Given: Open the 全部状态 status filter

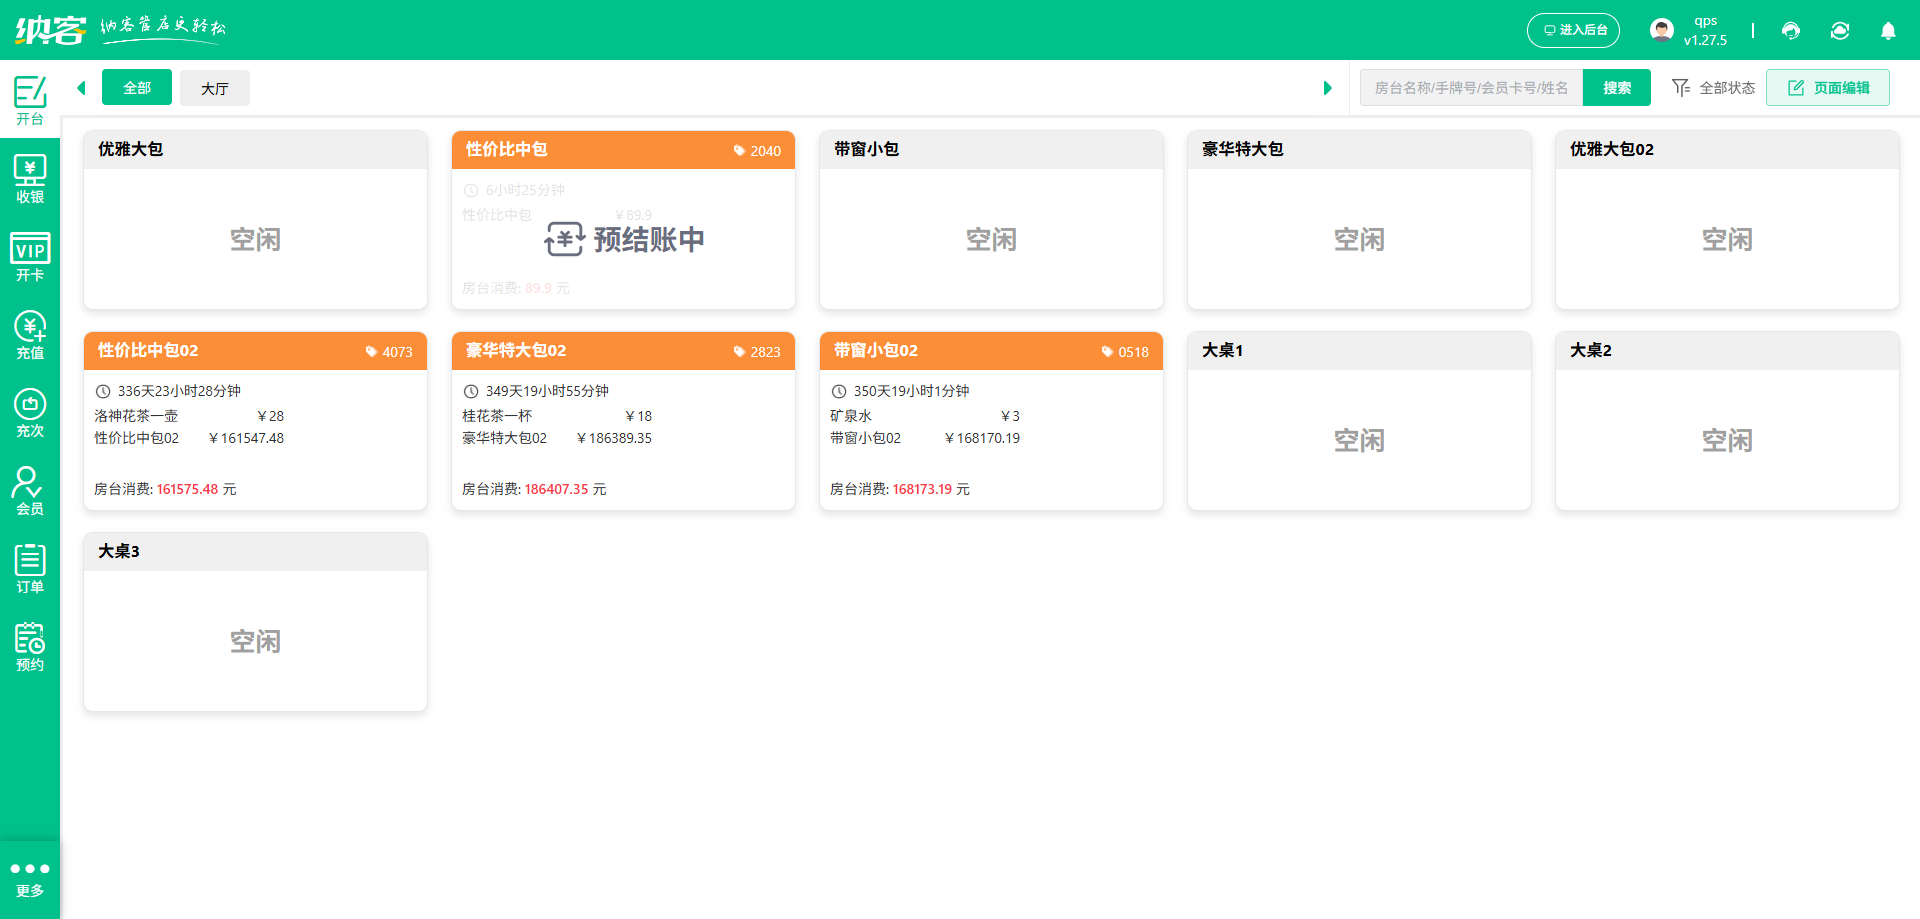Looking at the screenshot, I should 1712,87.
